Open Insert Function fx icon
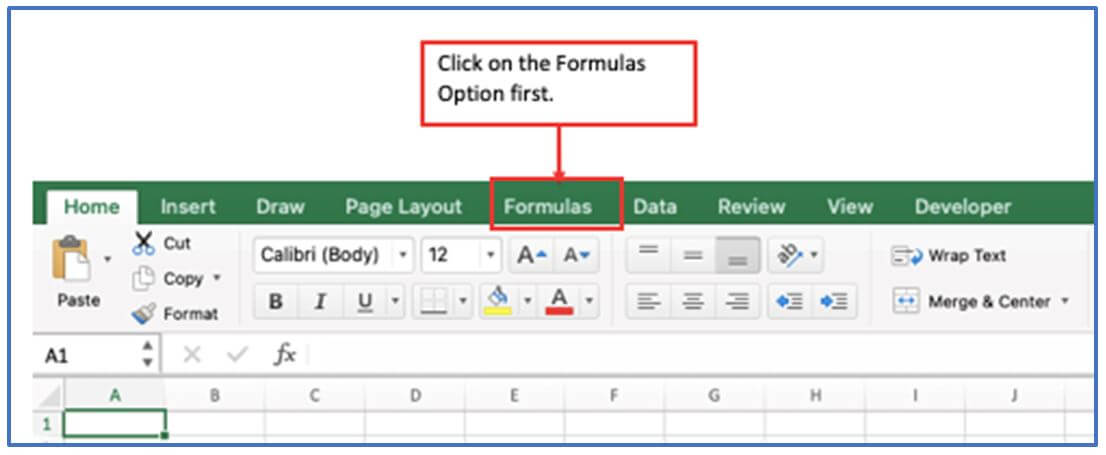Viewport: 1106px width, 455px height. click(x=284, y=355)
